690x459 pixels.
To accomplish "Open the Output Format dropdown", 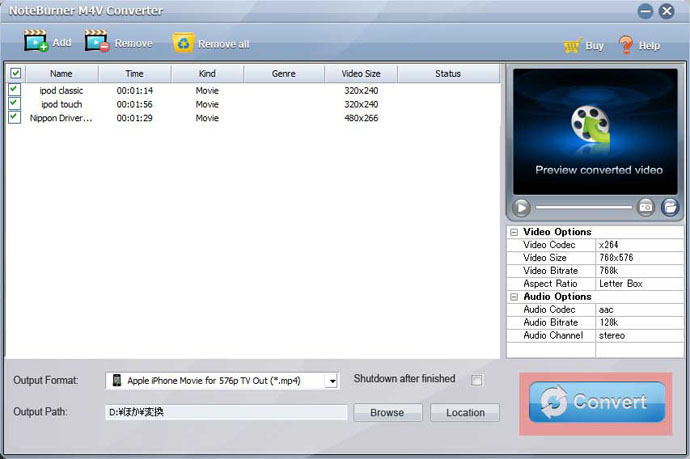I will point(222,381).
